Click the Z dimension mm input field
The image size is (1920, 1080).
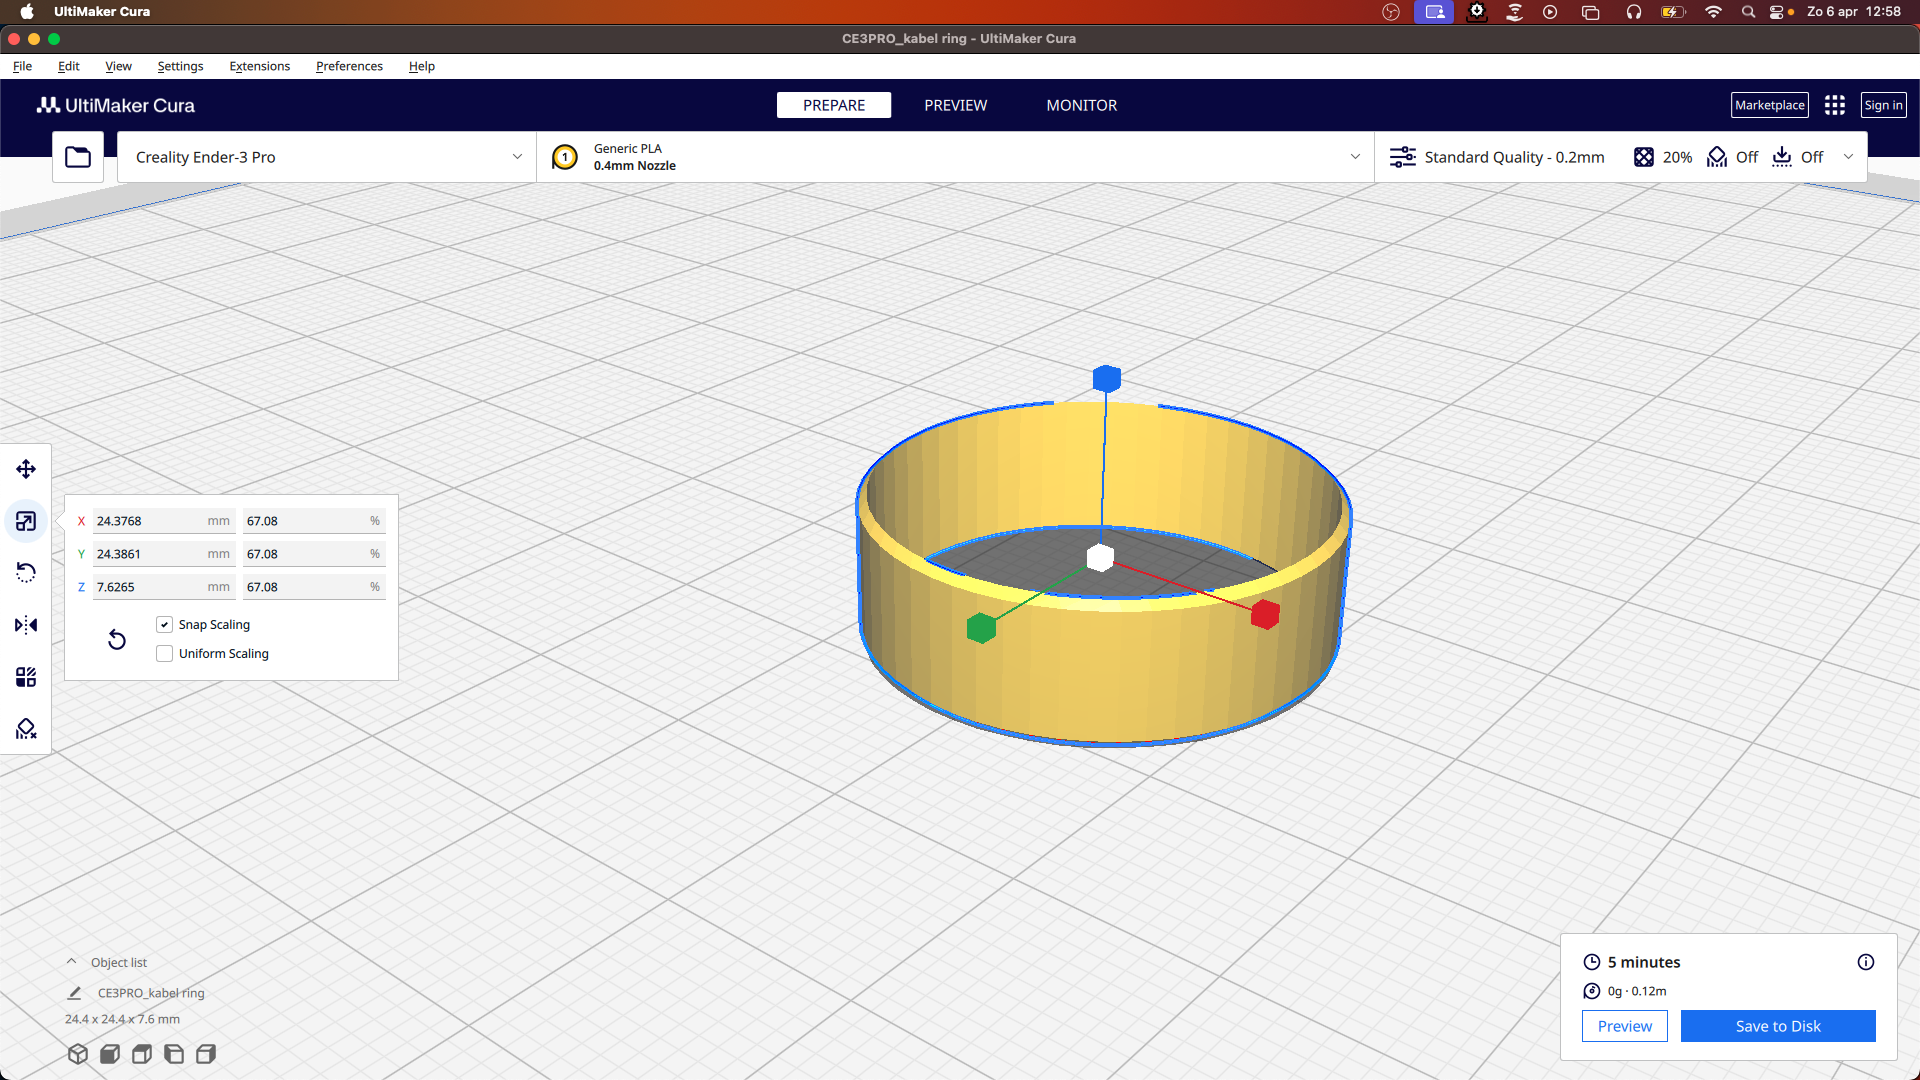tap(163, 587)
